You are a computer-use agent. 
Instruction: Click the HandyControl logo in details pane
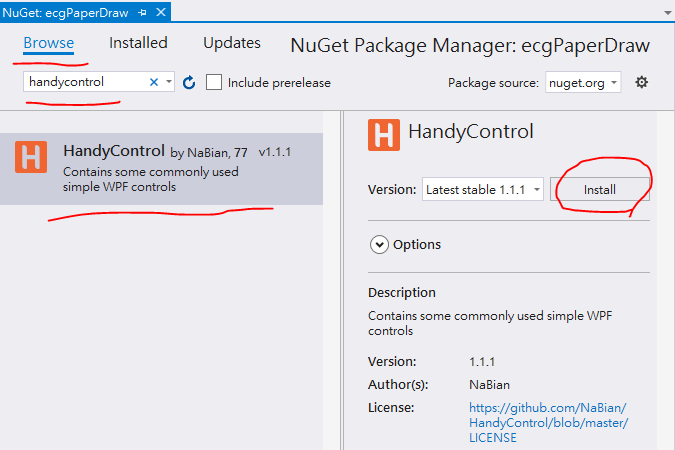(x=384, y=135)
